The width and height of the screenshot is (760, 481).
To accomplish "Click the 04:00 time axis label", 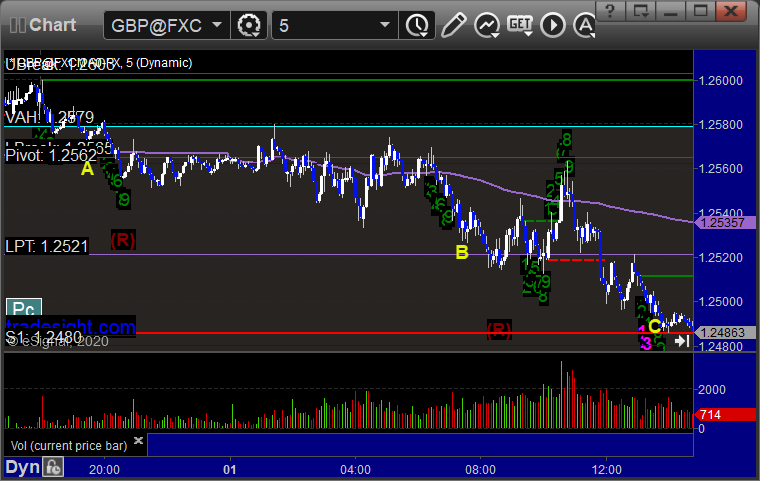I will [x=355, y=469].
